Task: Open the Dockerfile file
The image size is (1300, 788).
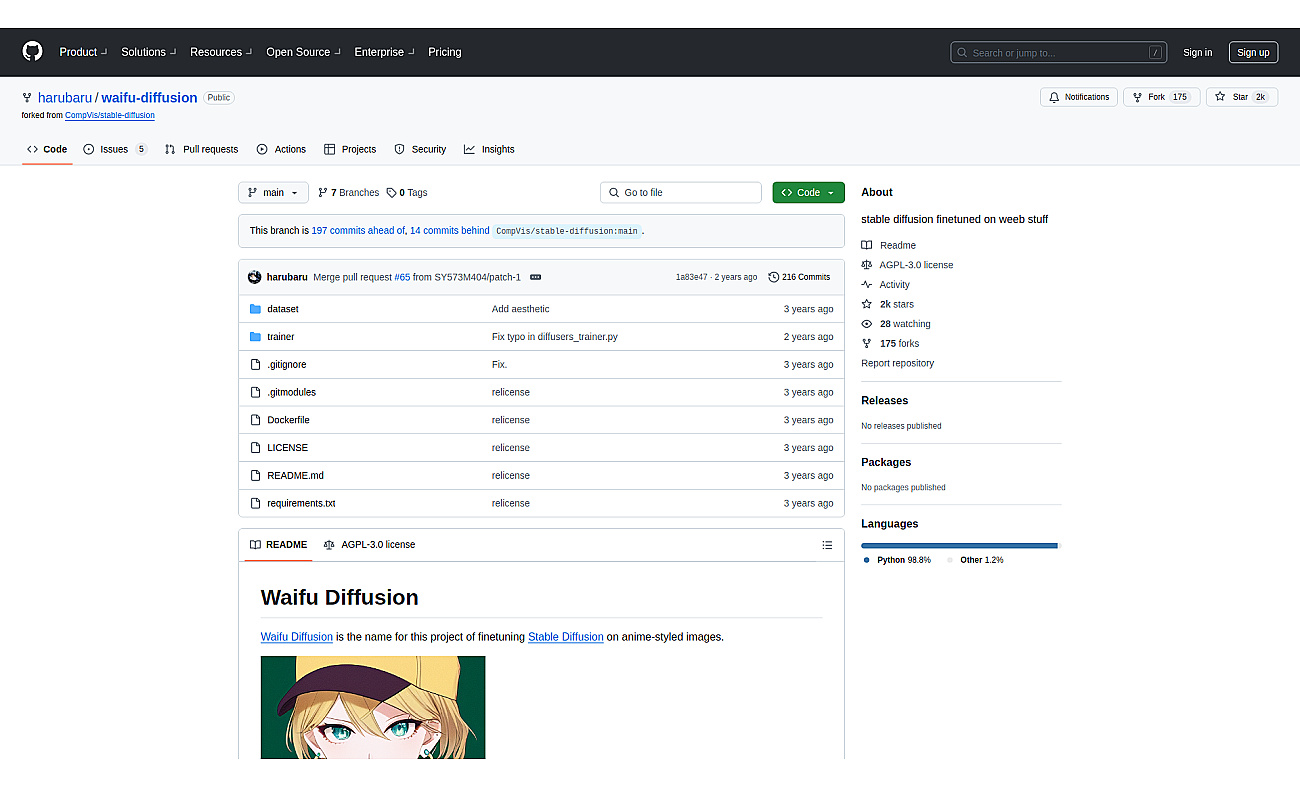Action: [x=288, y=420]
